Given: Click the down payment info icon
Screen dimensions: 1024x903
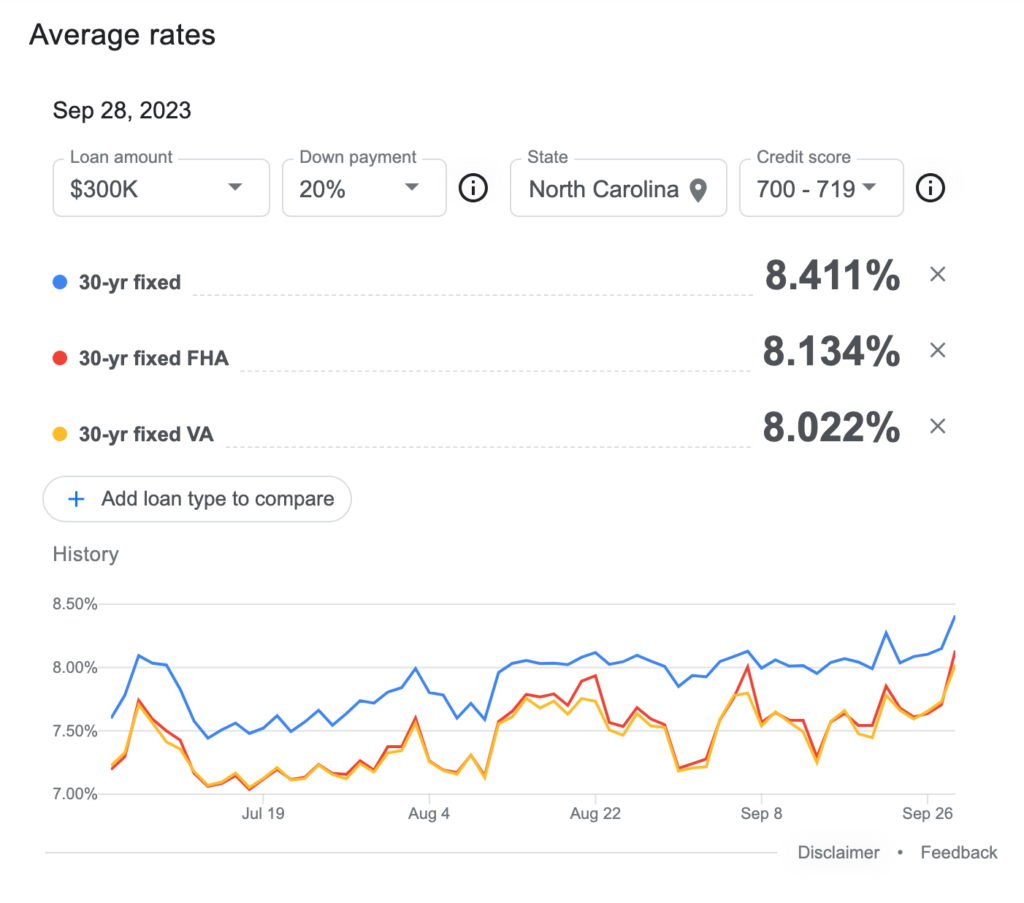Looking at the screenshot, I should pyautogui.click(x=473, y=188).
